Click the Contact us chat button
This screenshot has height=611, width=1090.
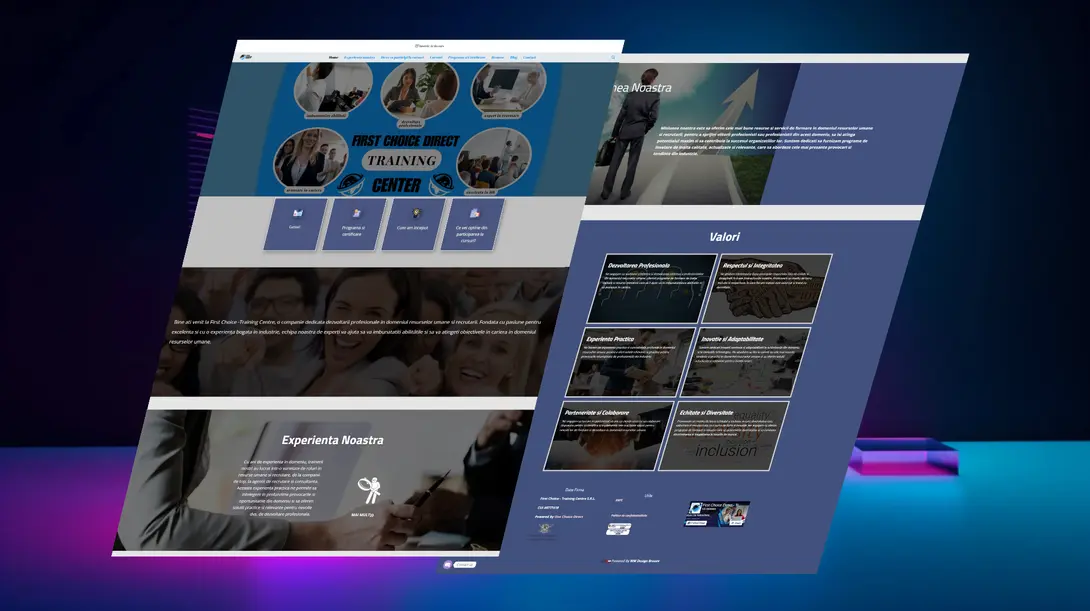pos(464,565)
